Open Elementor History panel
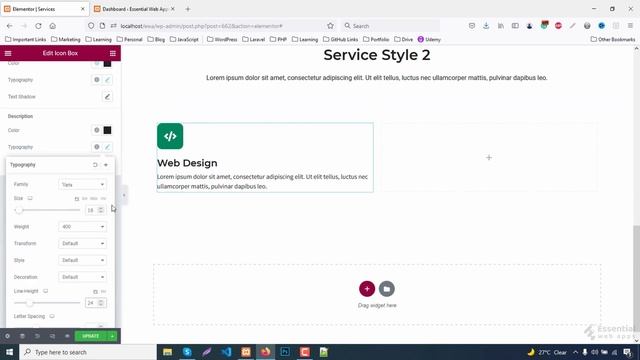The image size is (640, 360). (x=37, y=336)
